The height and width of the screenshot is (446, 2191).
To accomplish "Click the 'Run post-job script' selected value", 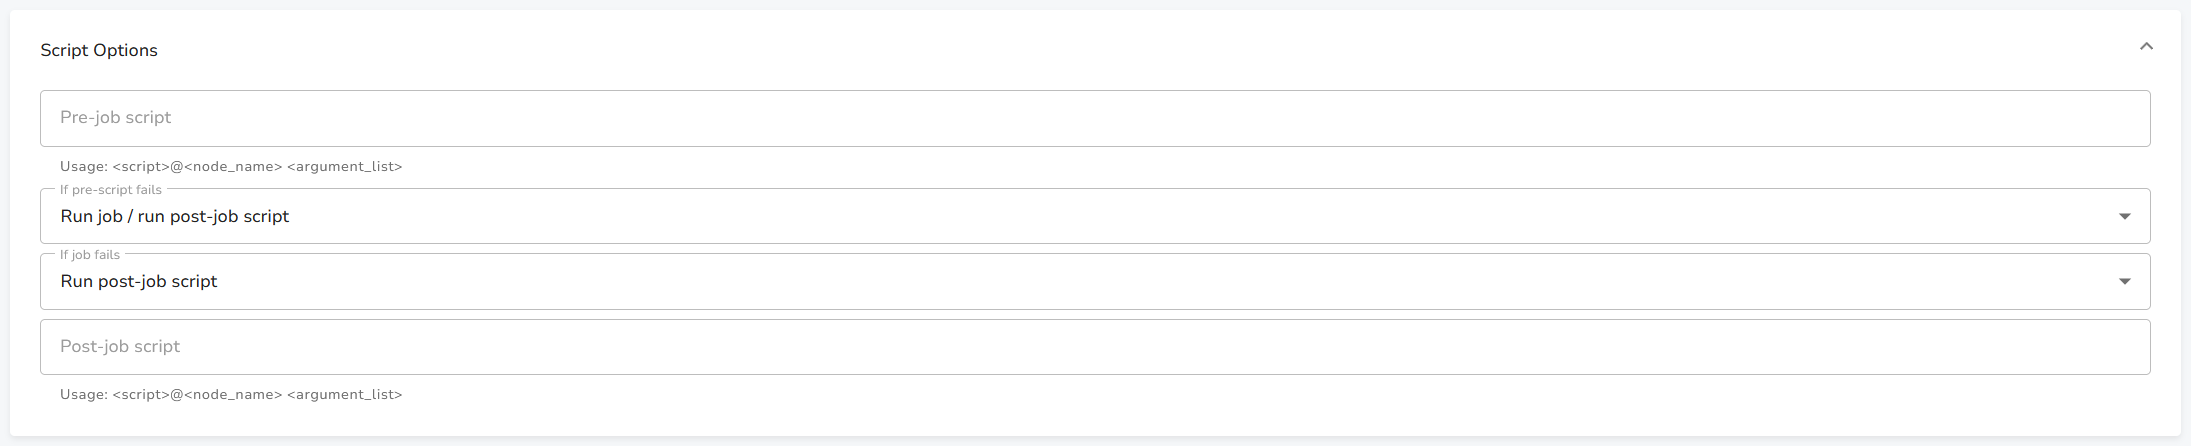I will click(x=139, y=282).
